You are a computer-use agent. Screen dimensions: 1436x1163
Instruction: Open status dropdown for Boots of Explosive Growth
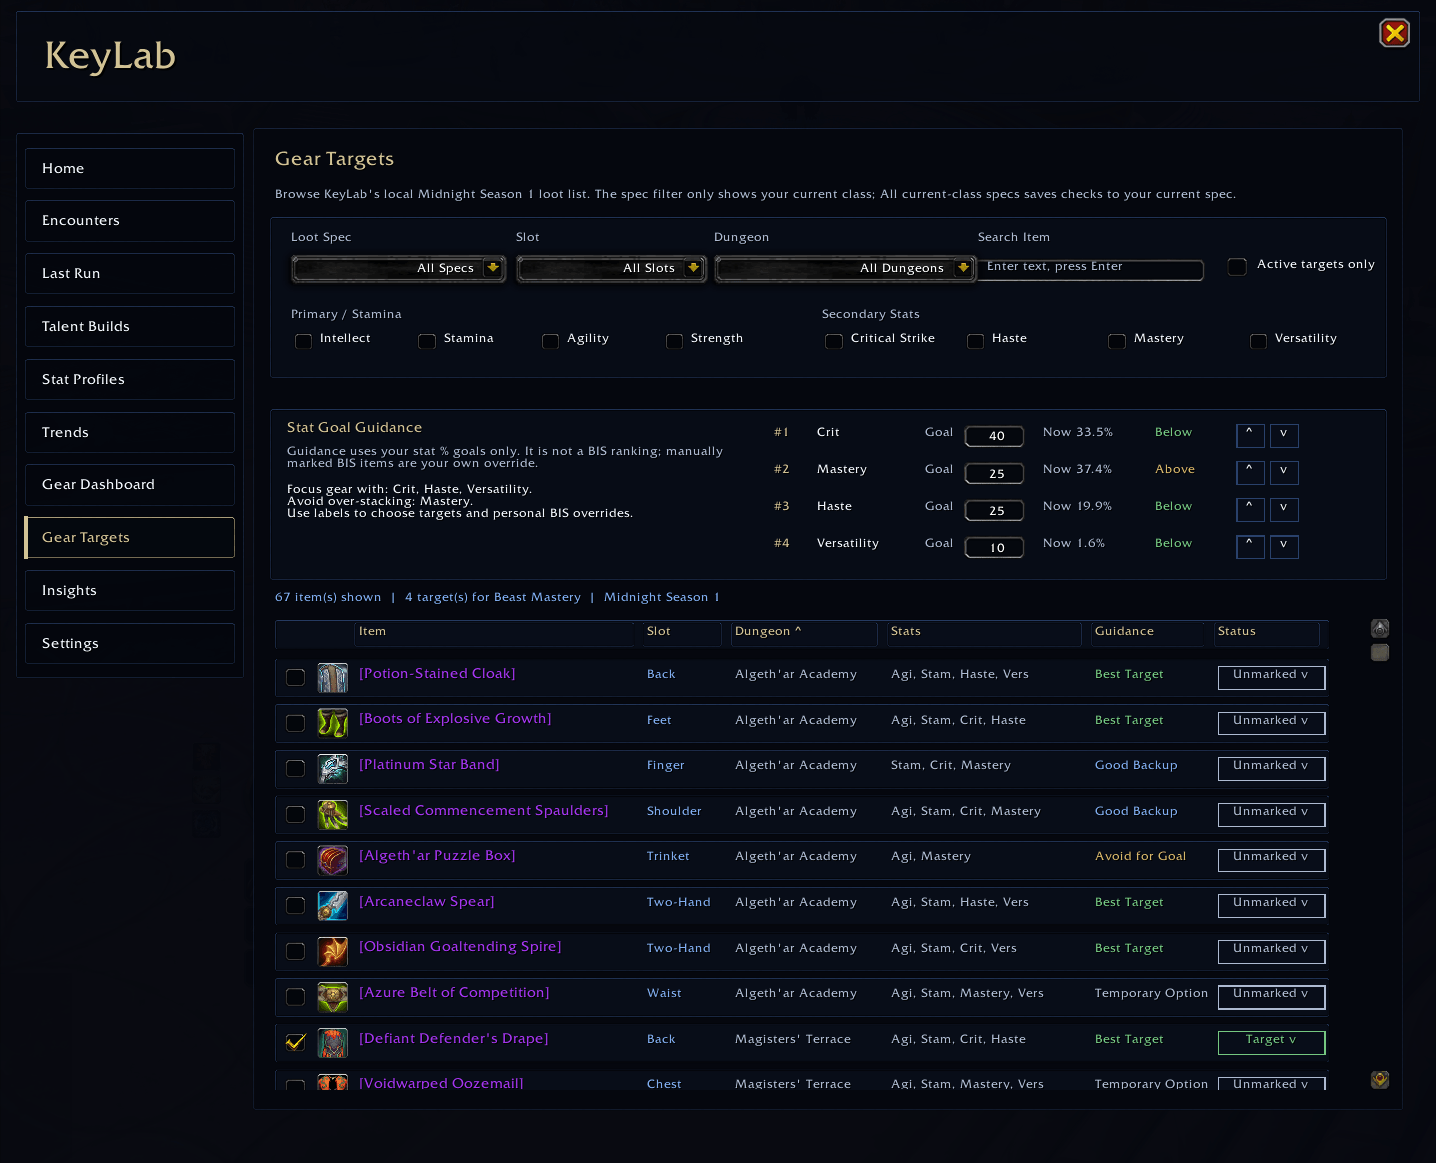click(1271, 722)
